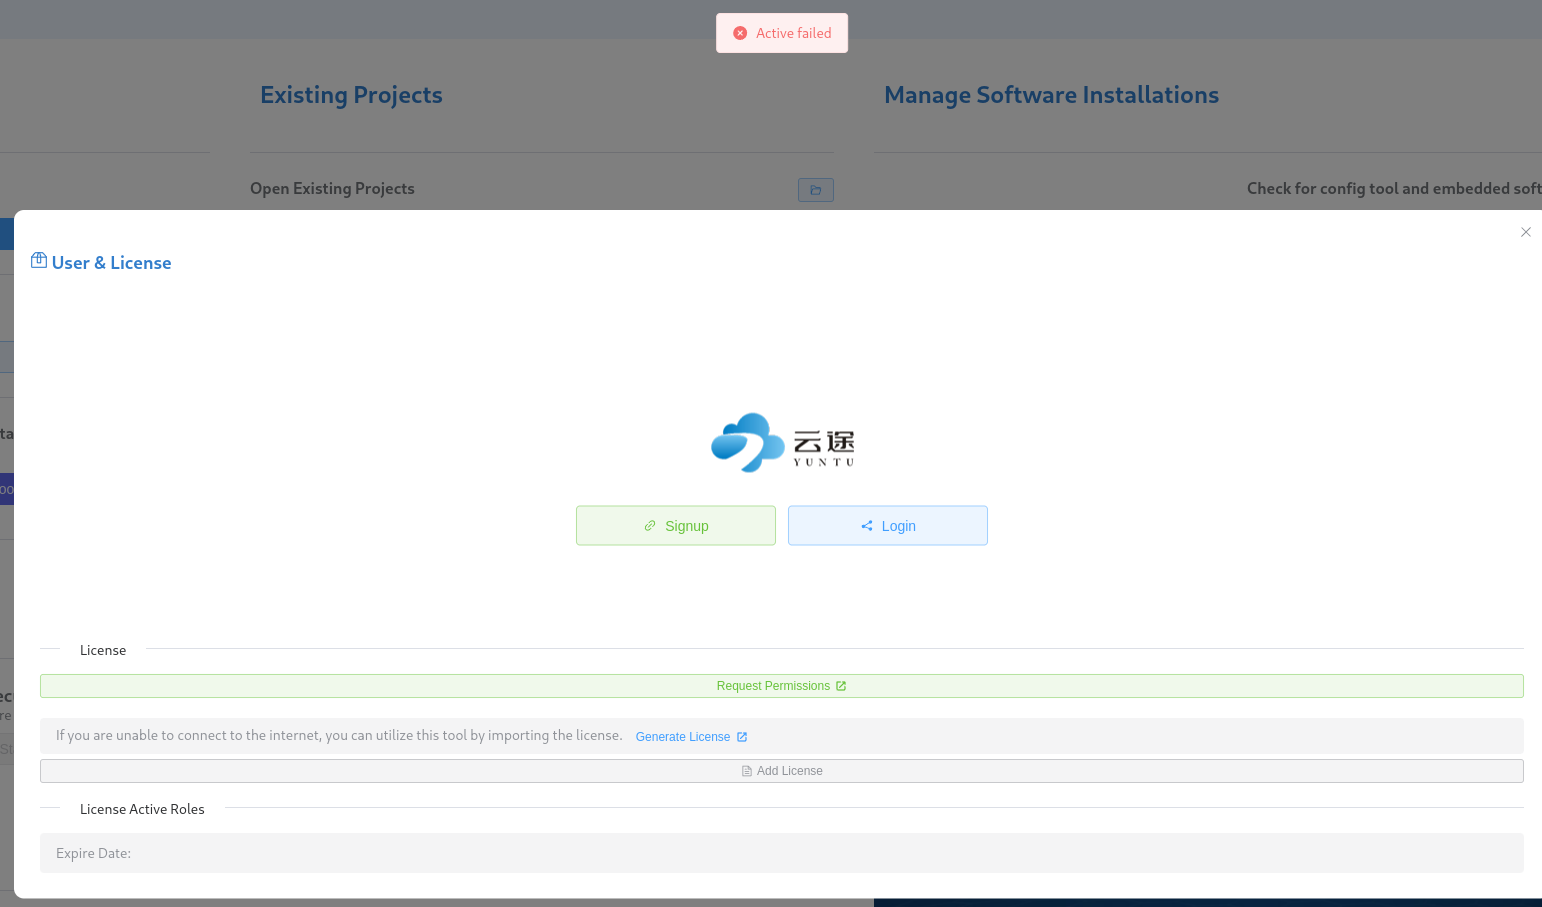Open the folder icon beside Open Existing Projects
The width and height of the screenshot is (1542, 907).
(x=815, y=190)
